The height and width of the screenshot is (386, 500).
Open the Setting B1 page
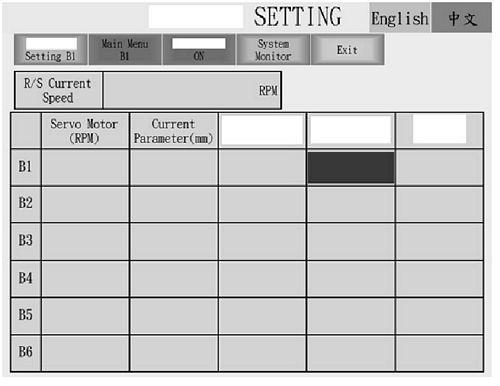51,50
